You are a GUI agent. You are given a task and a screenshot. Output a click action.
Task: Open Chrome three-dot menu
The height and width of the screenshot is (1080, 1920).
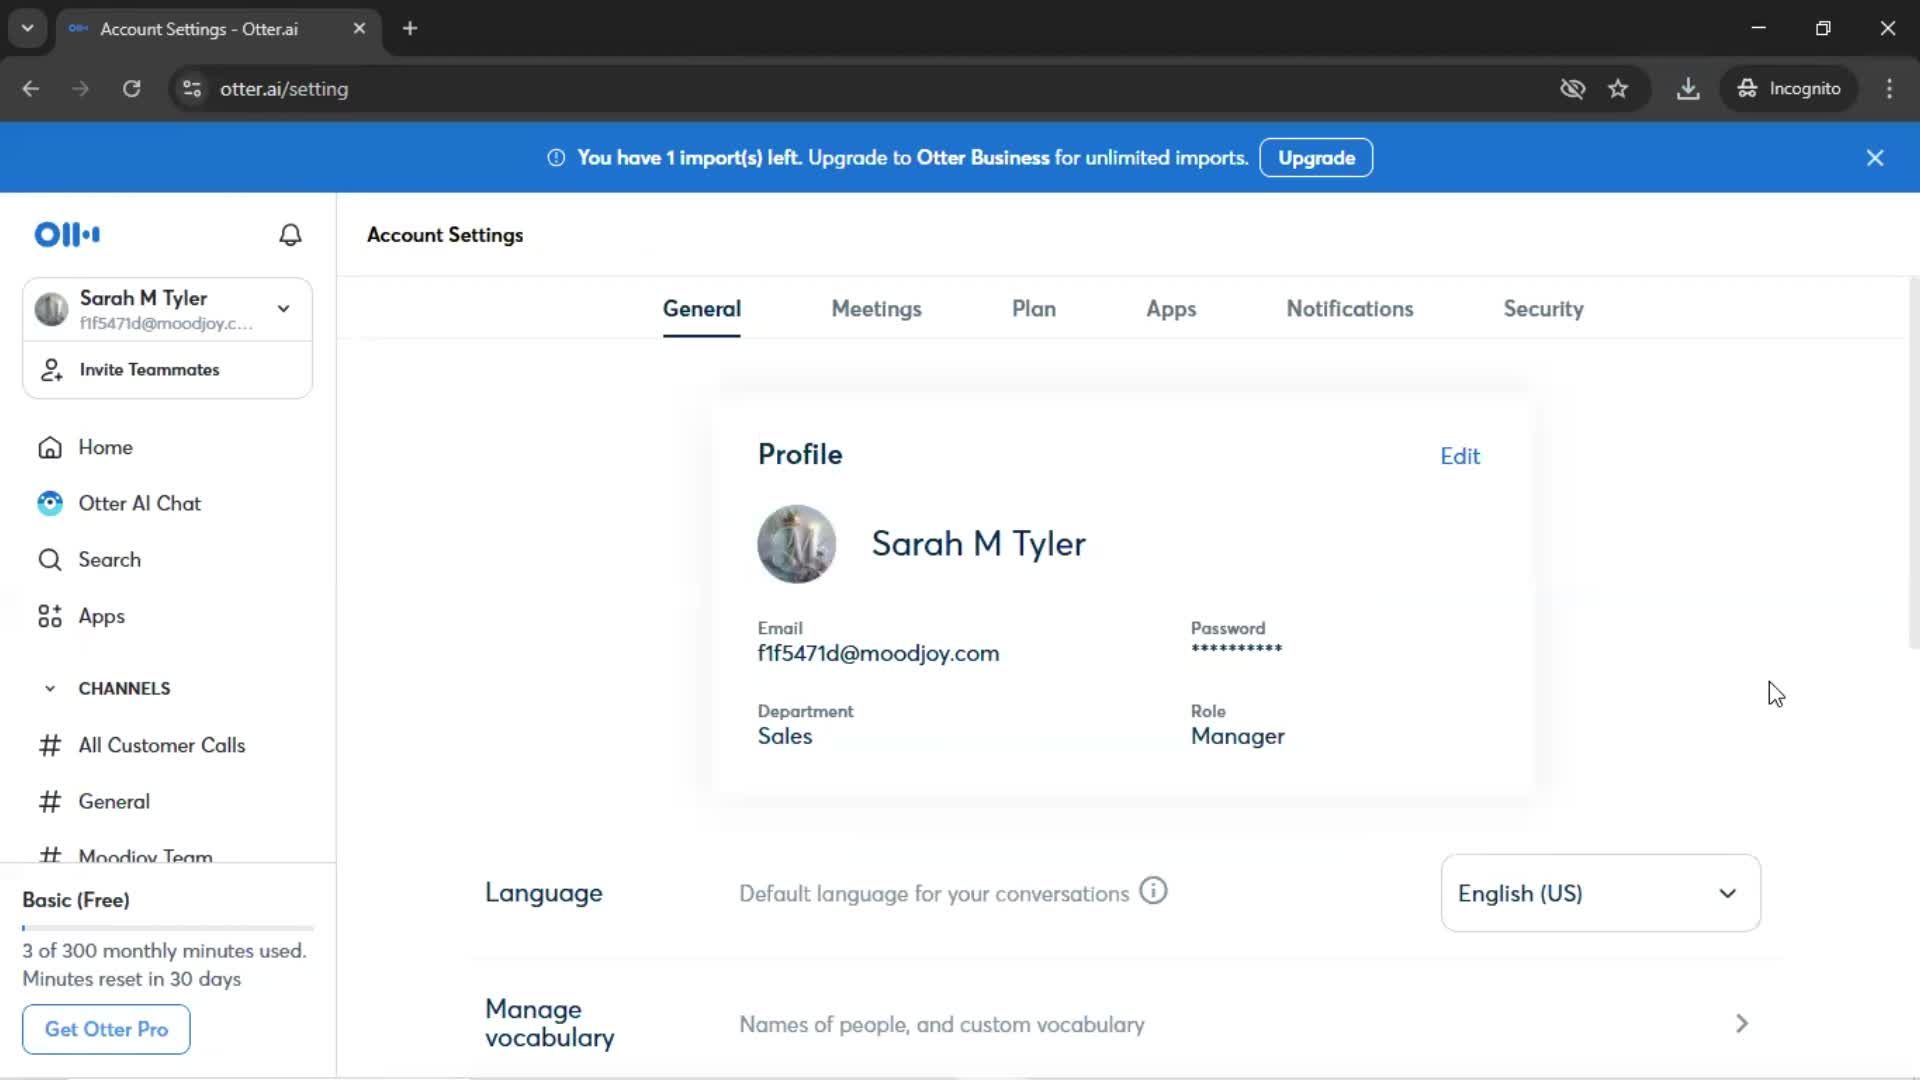pos(1889,89)
